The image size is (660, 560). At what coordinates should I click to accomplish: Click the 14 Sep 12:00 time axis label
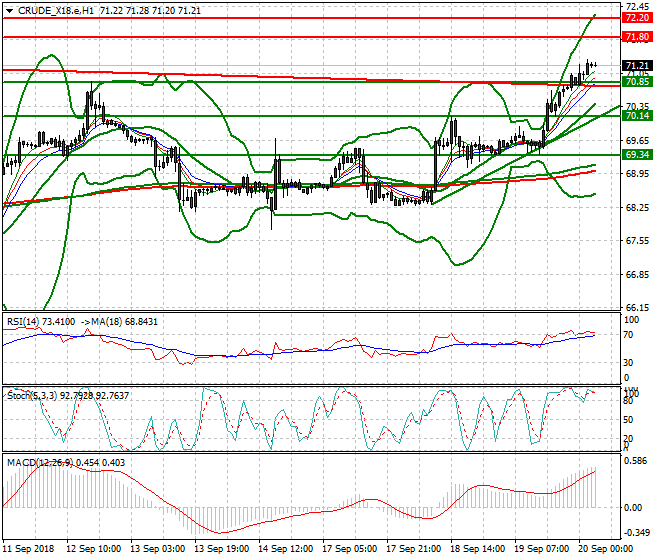click(x=285, y=549)
